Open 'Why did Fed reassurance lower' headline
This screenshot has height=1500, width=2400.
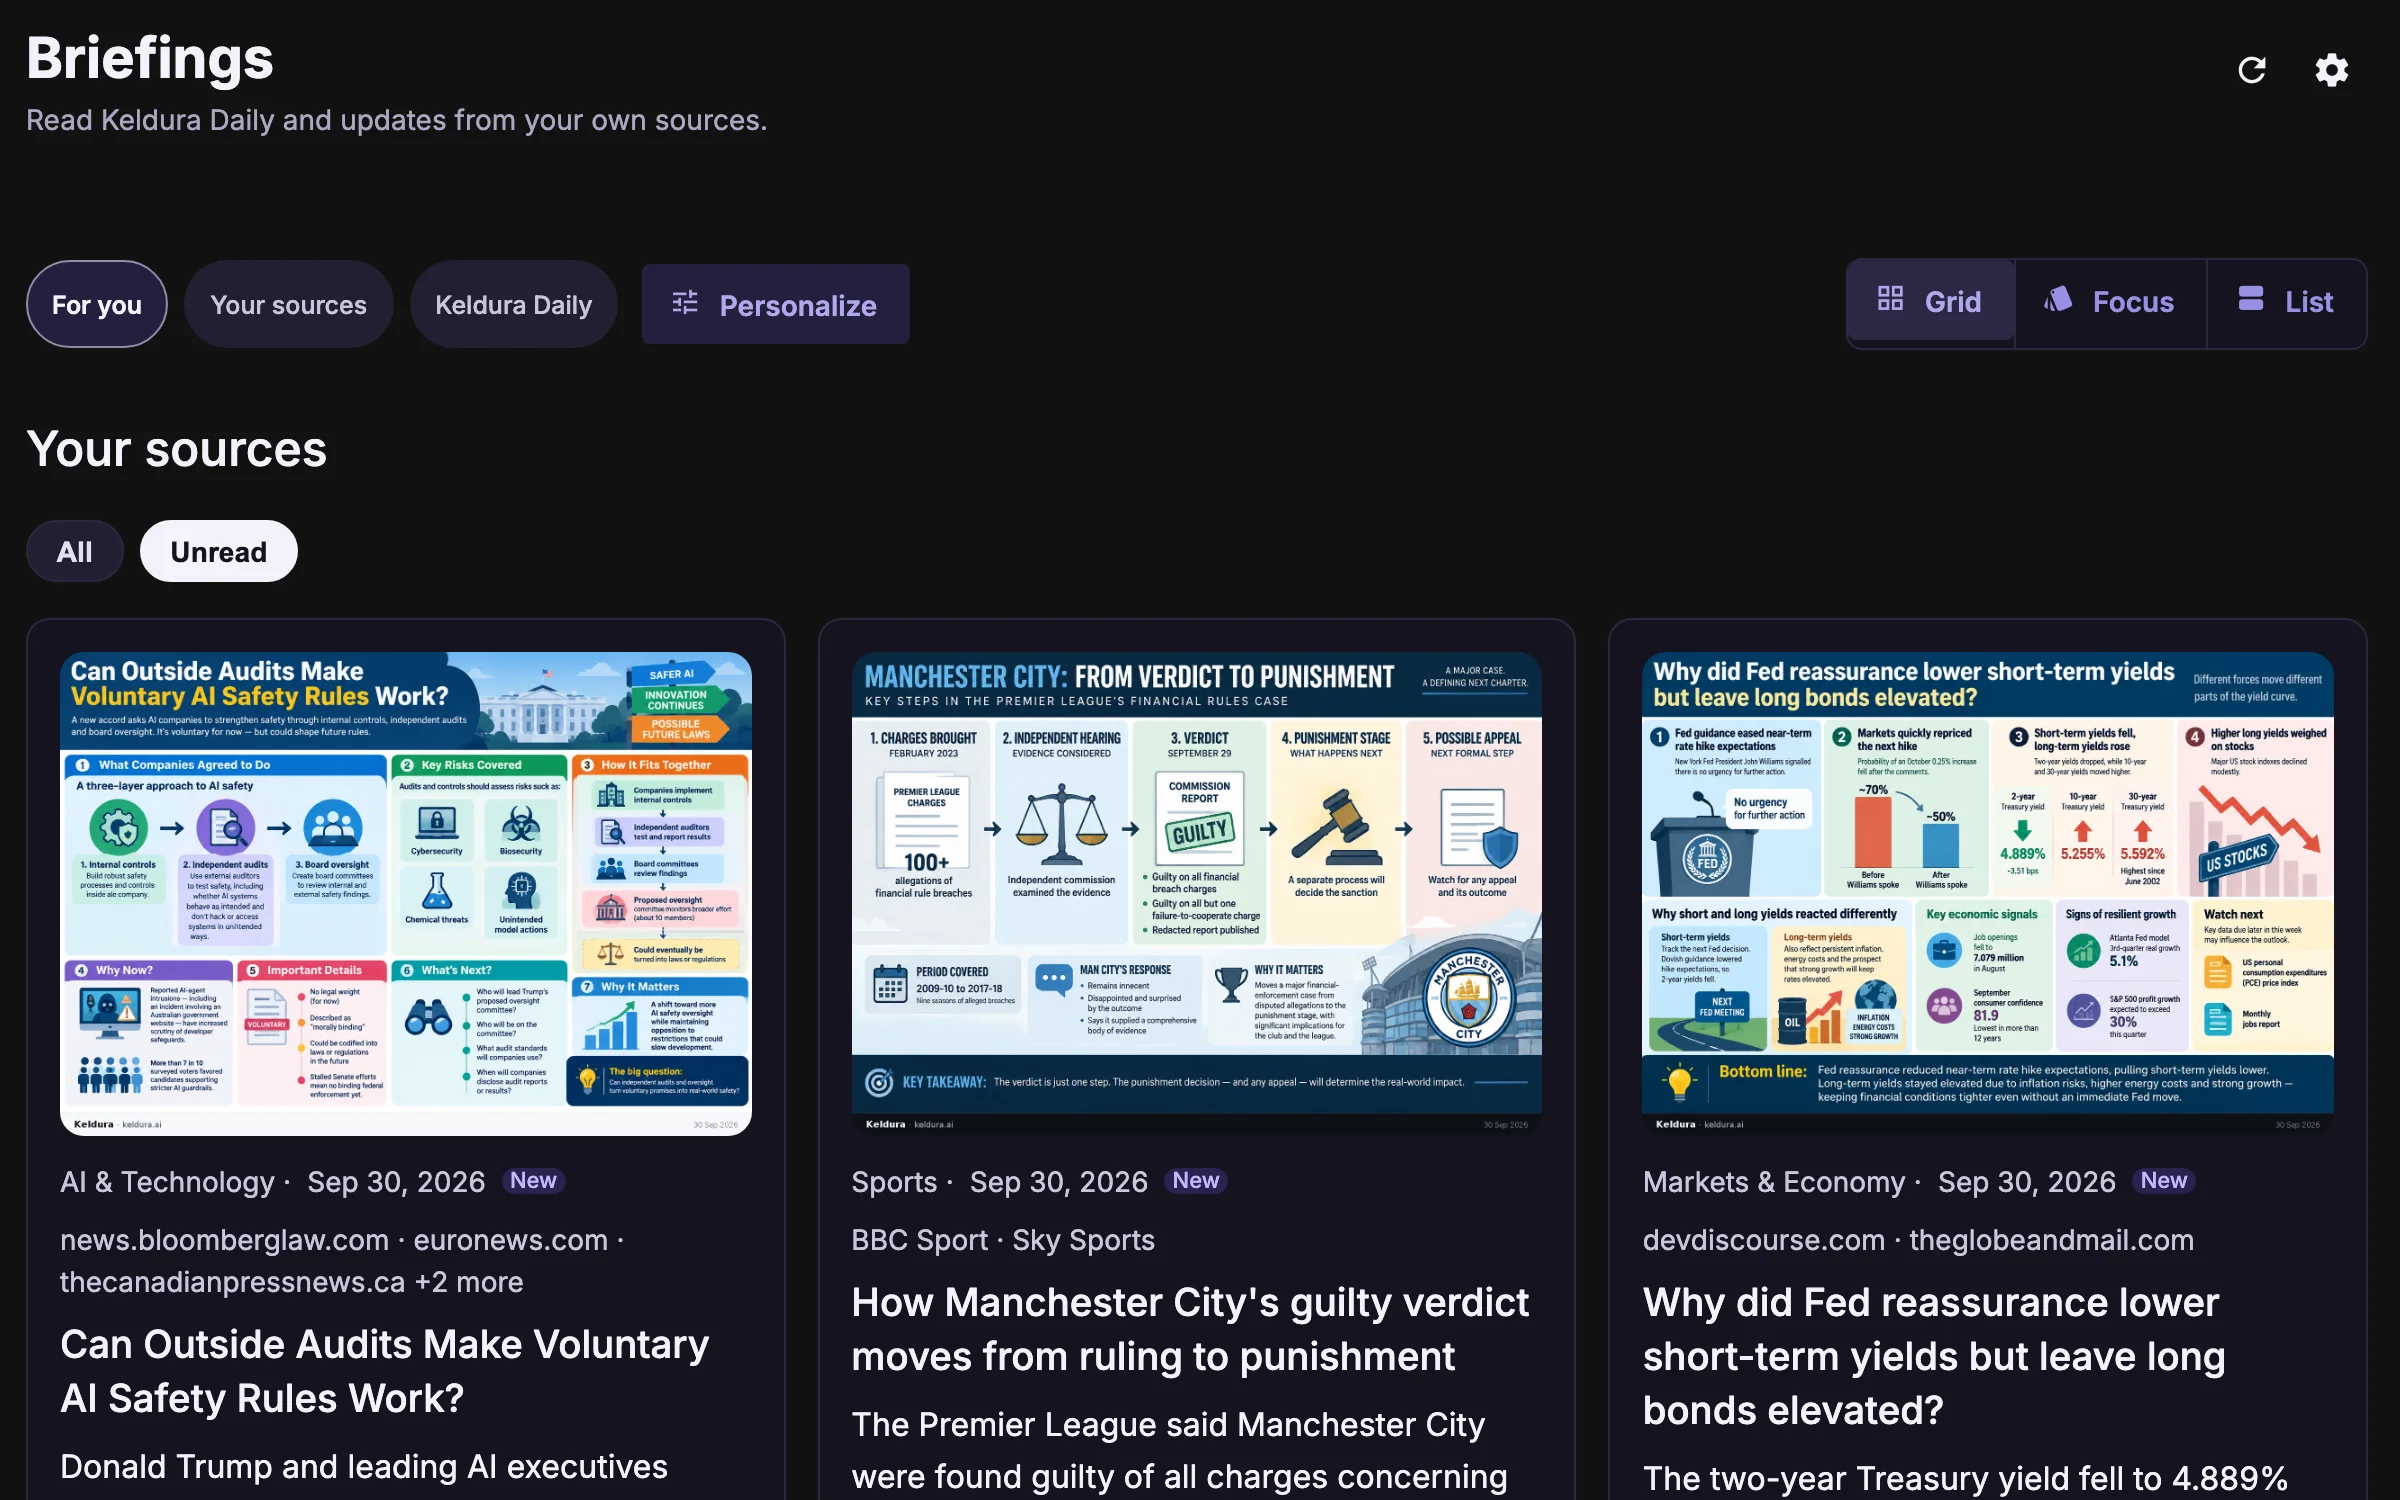[x=1935, y=1356]
